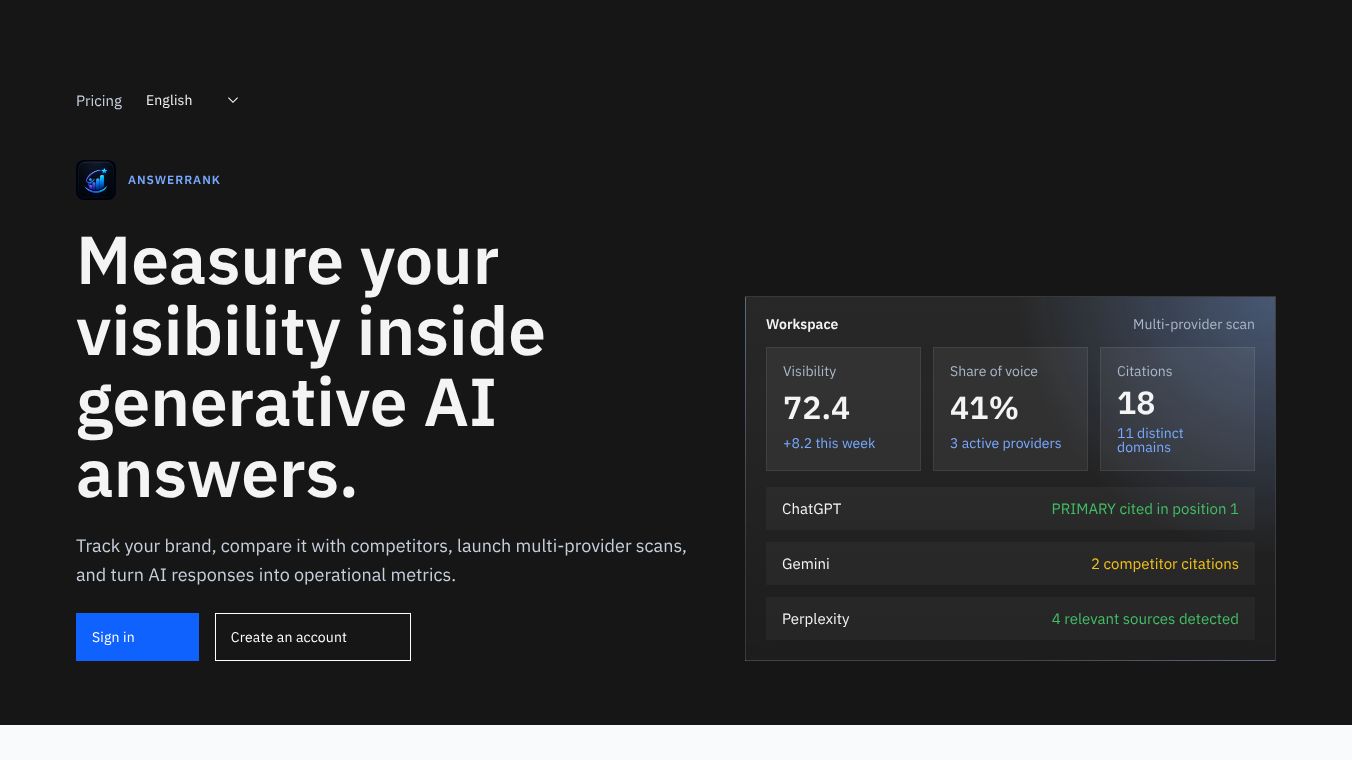This screenshot has width=1352, height=760.
Task: Click the ANSWERRANK brand name text
Action: [x=174, y=180]
